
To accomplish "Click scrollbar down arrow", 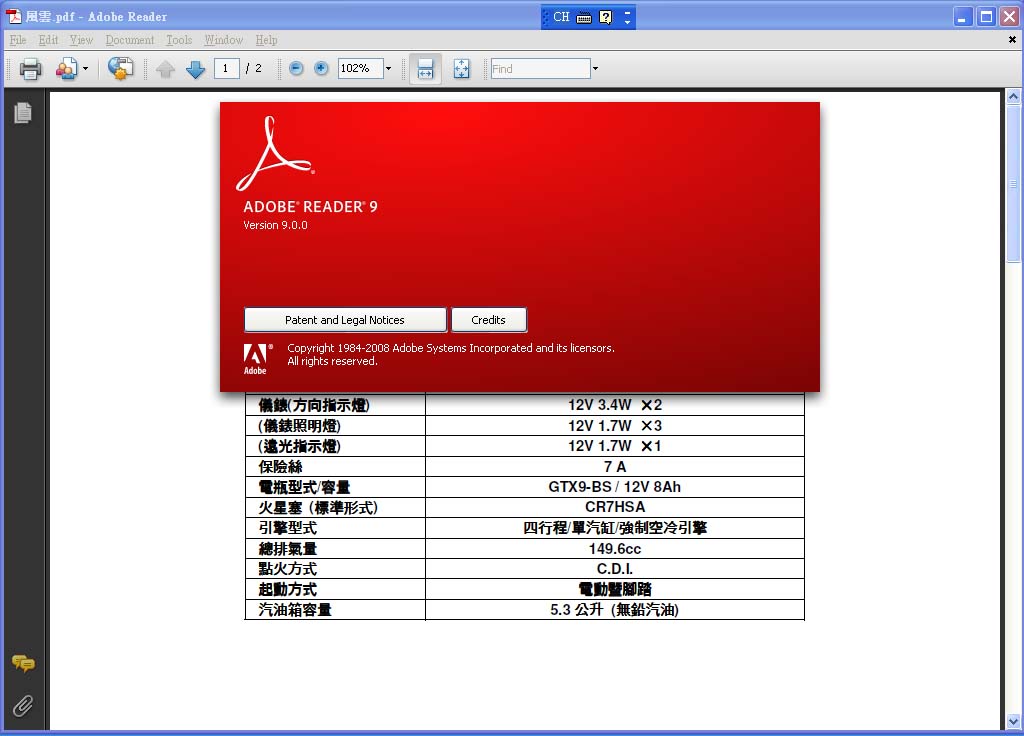I will point(1013,722).
